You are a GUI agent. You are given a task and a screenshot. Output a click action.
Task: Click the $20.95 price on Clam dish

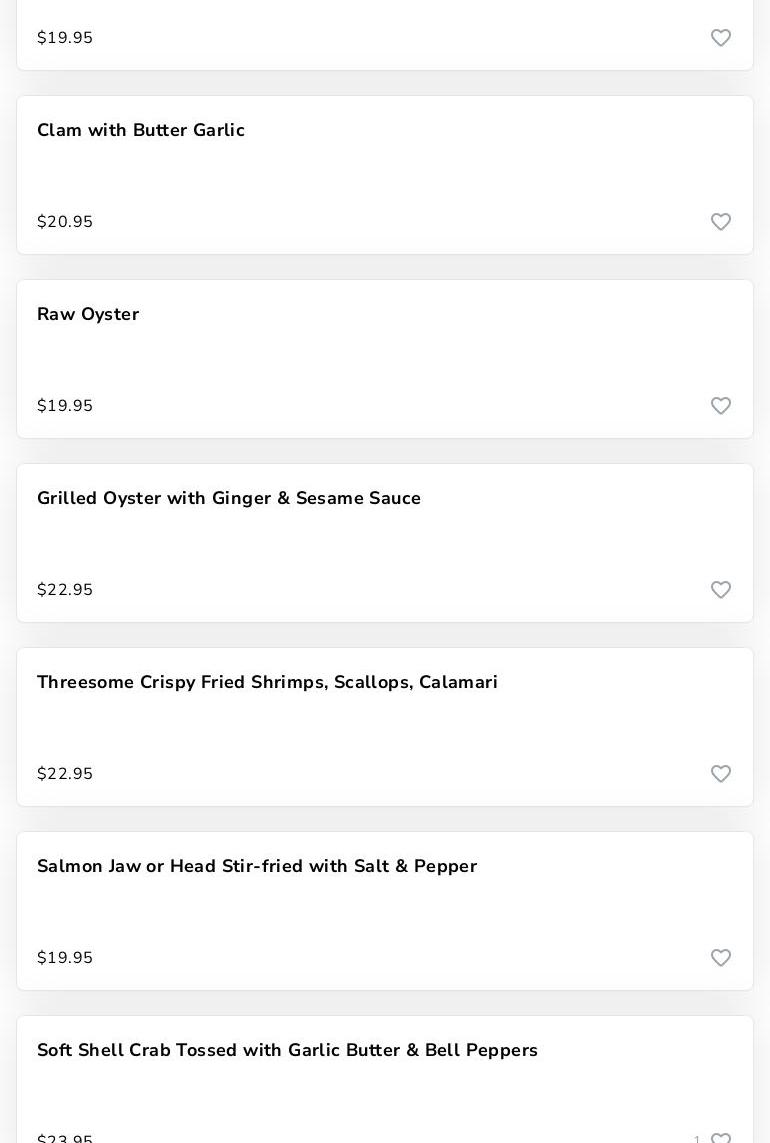pos(65,222)
